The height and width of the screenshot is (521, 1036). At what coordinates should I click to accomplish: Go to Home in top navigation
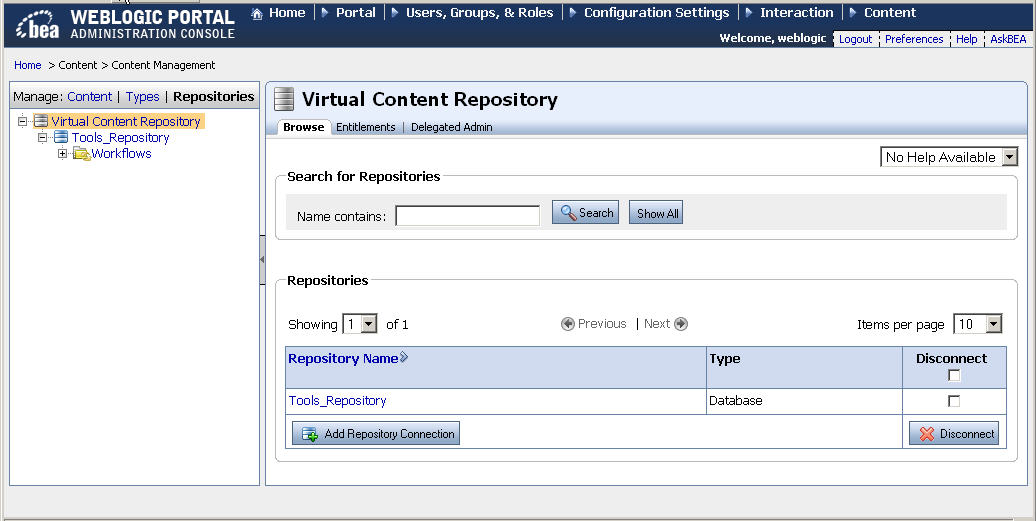tap(287, 13)
